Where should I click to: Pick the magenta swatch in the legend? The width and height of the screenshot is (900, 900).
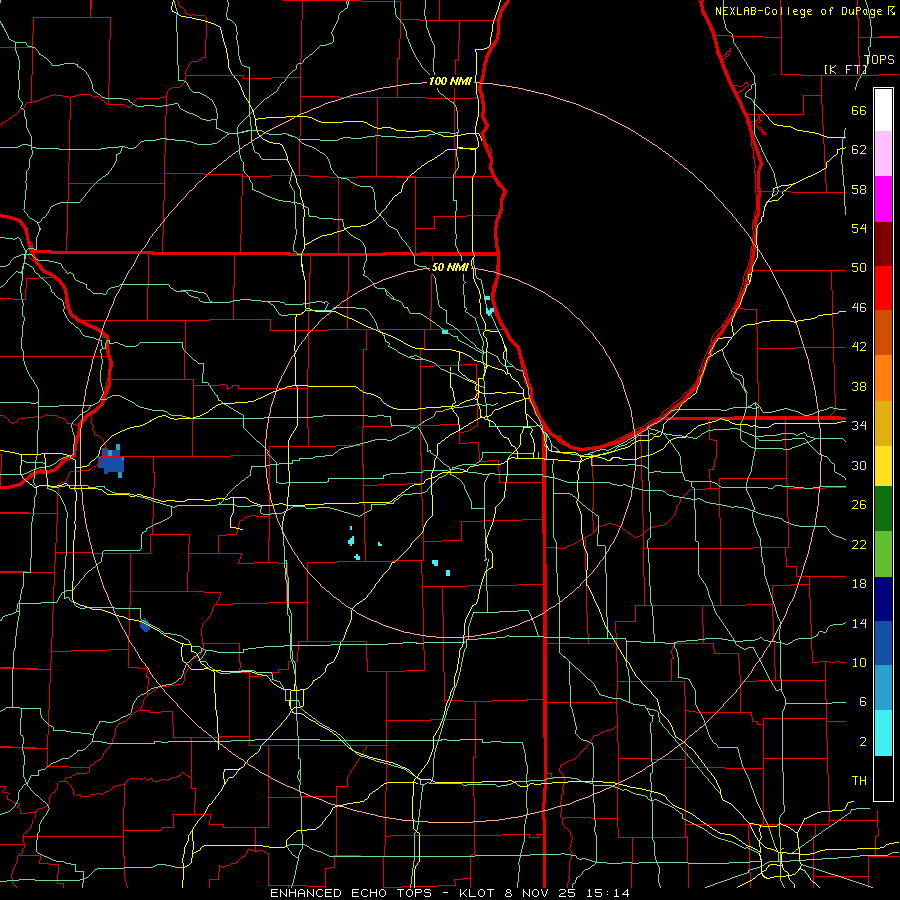coord(883,199)
